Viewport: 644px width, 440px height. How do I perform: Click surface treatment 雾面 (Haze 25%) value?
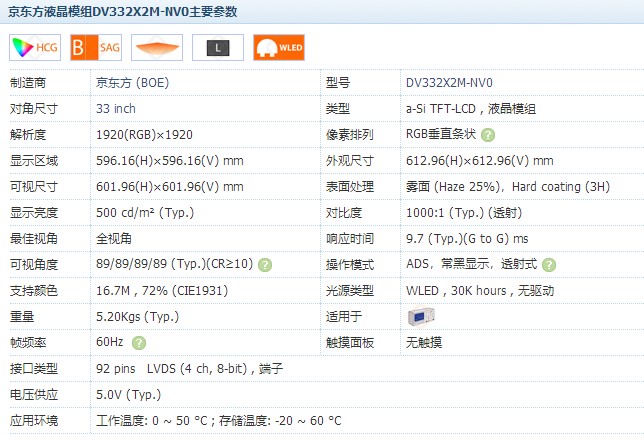(x=508, y=187)
